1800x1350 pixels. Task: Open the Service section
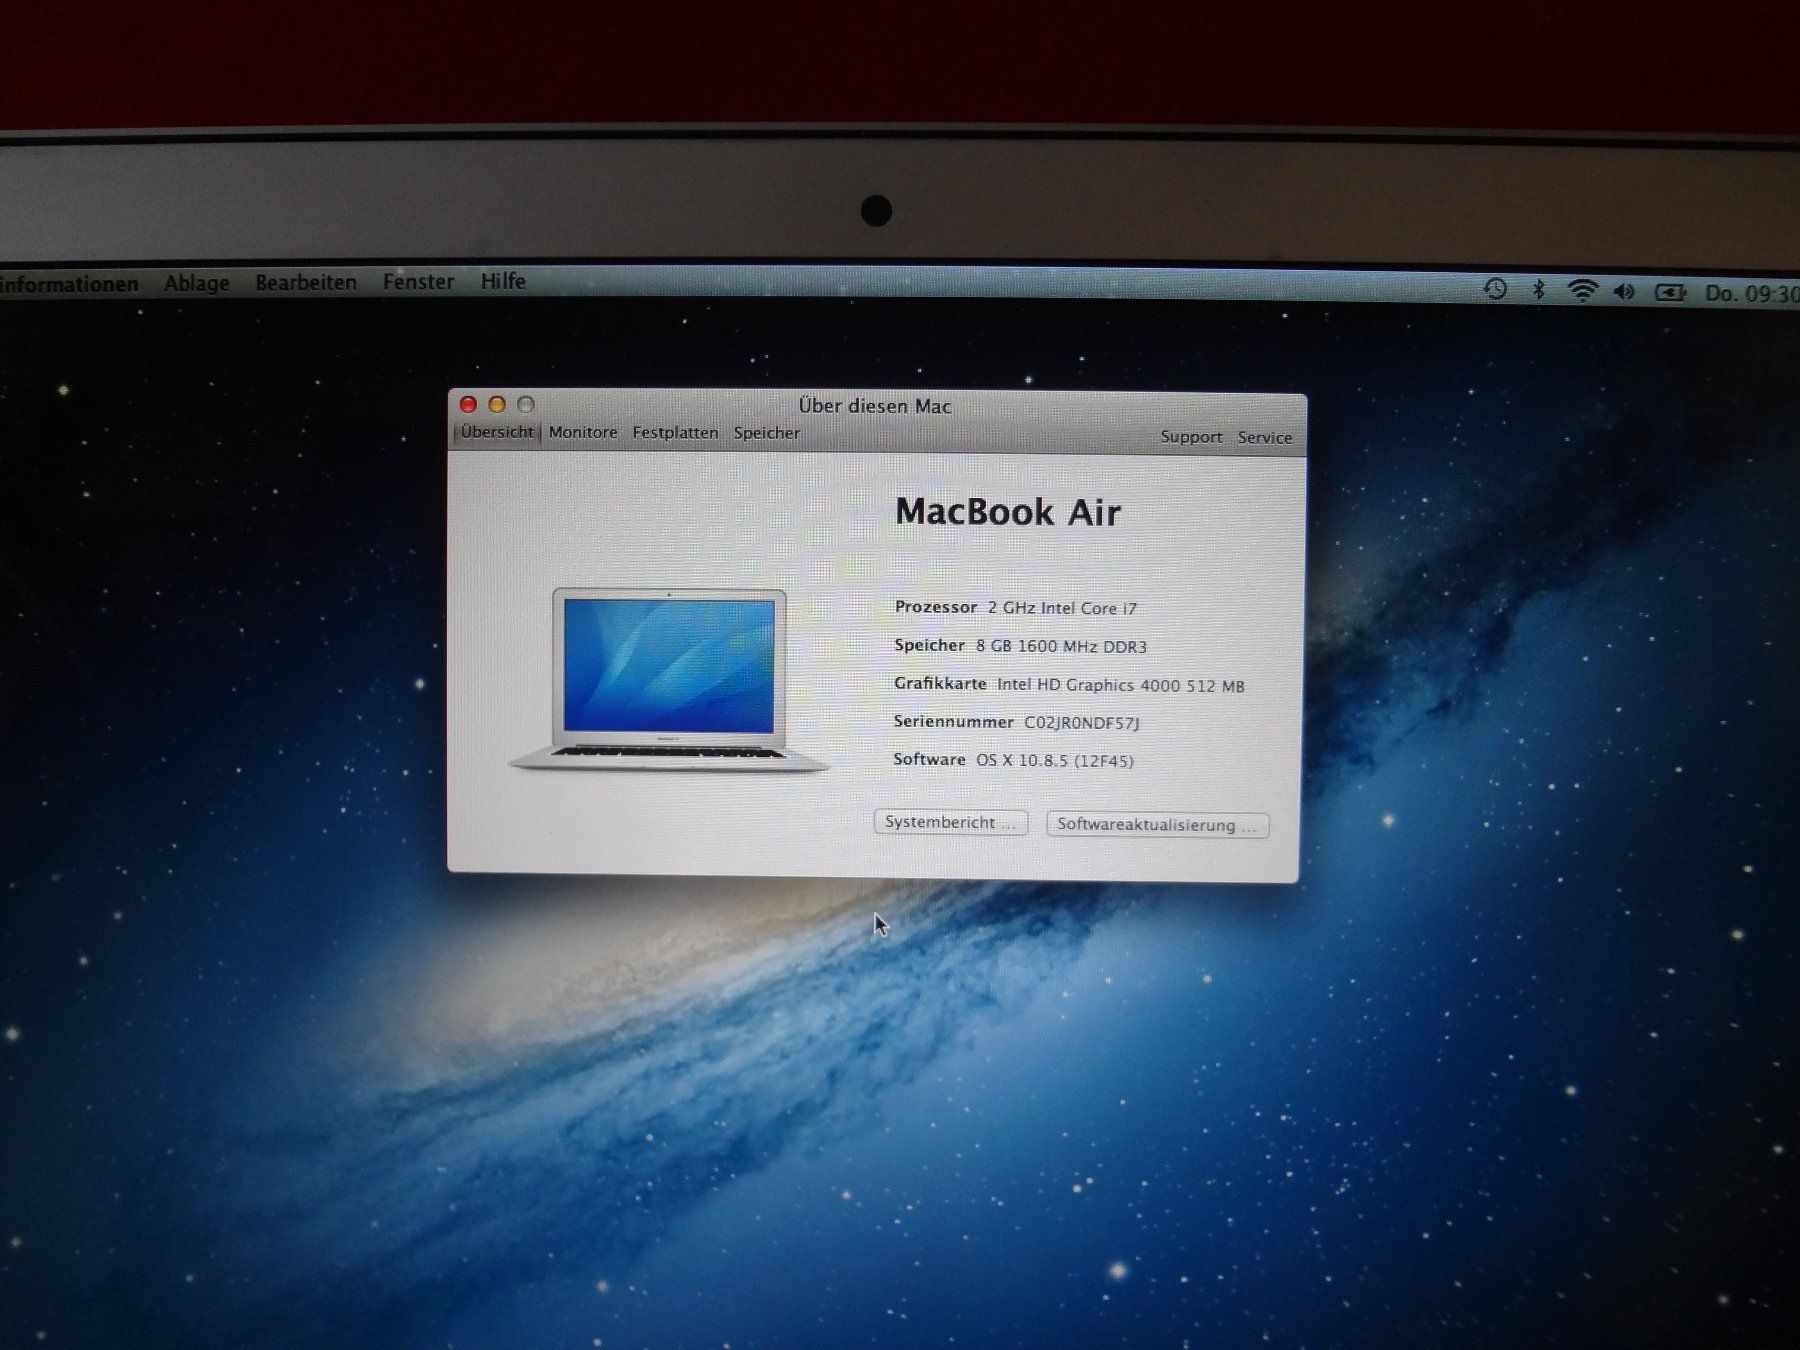coord(1265,438)
